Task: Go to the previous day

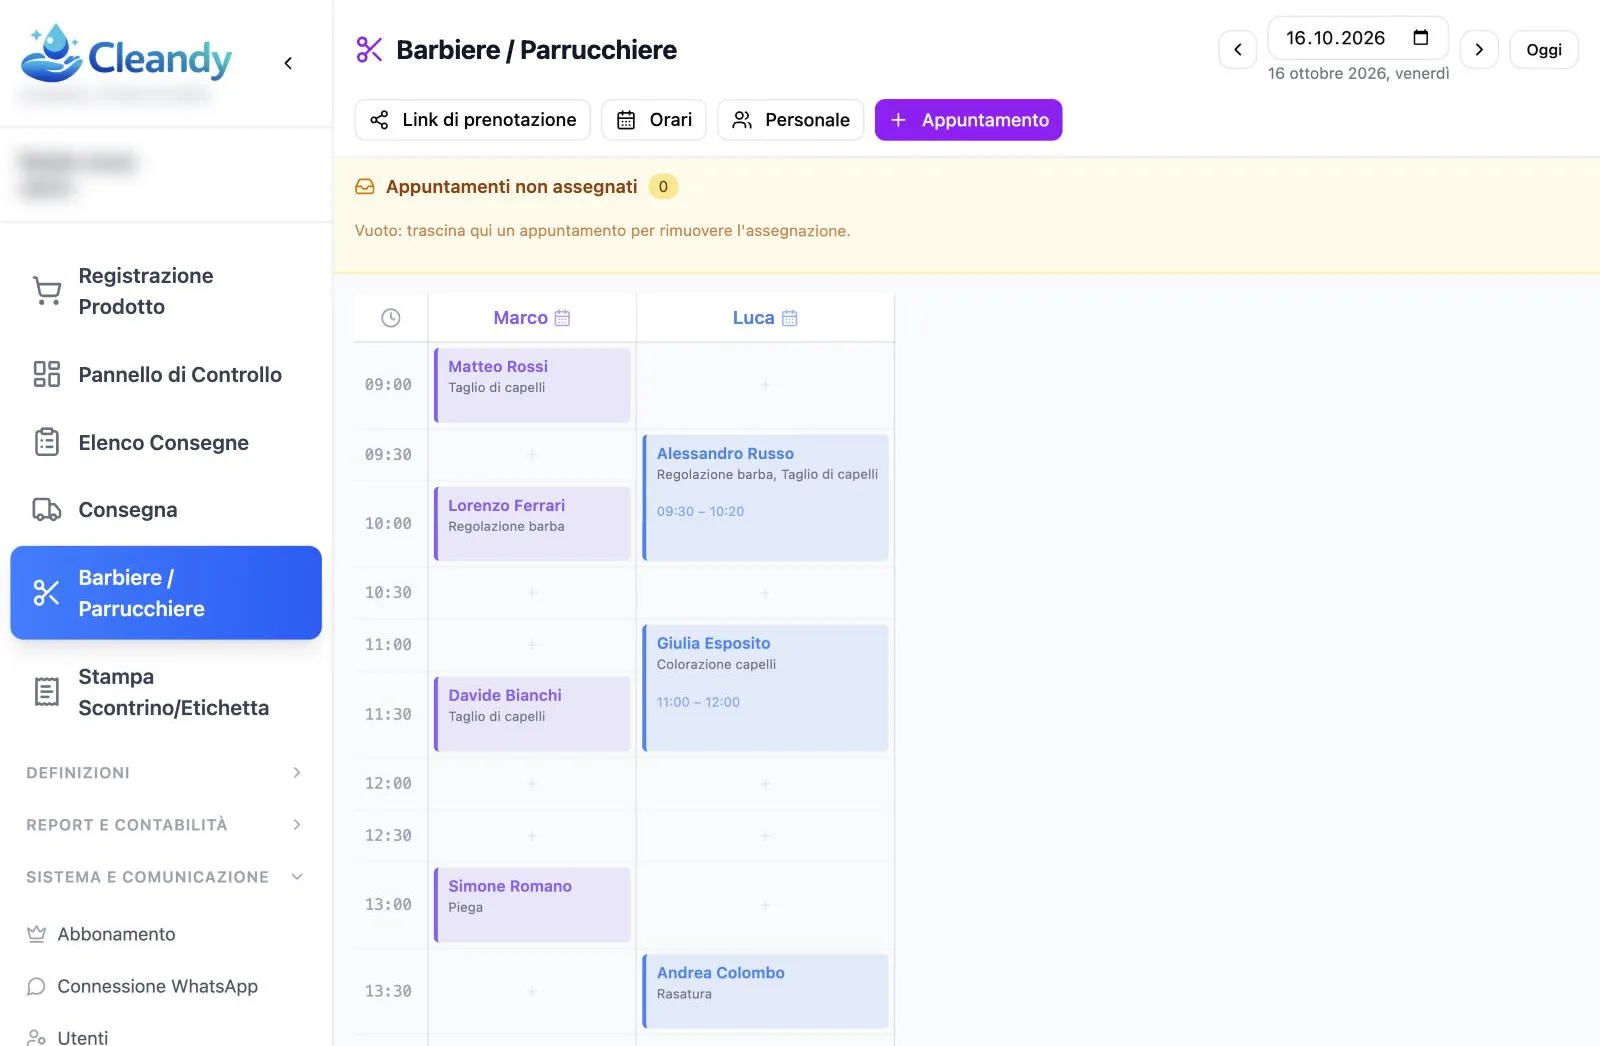Action: point(1237,50)
